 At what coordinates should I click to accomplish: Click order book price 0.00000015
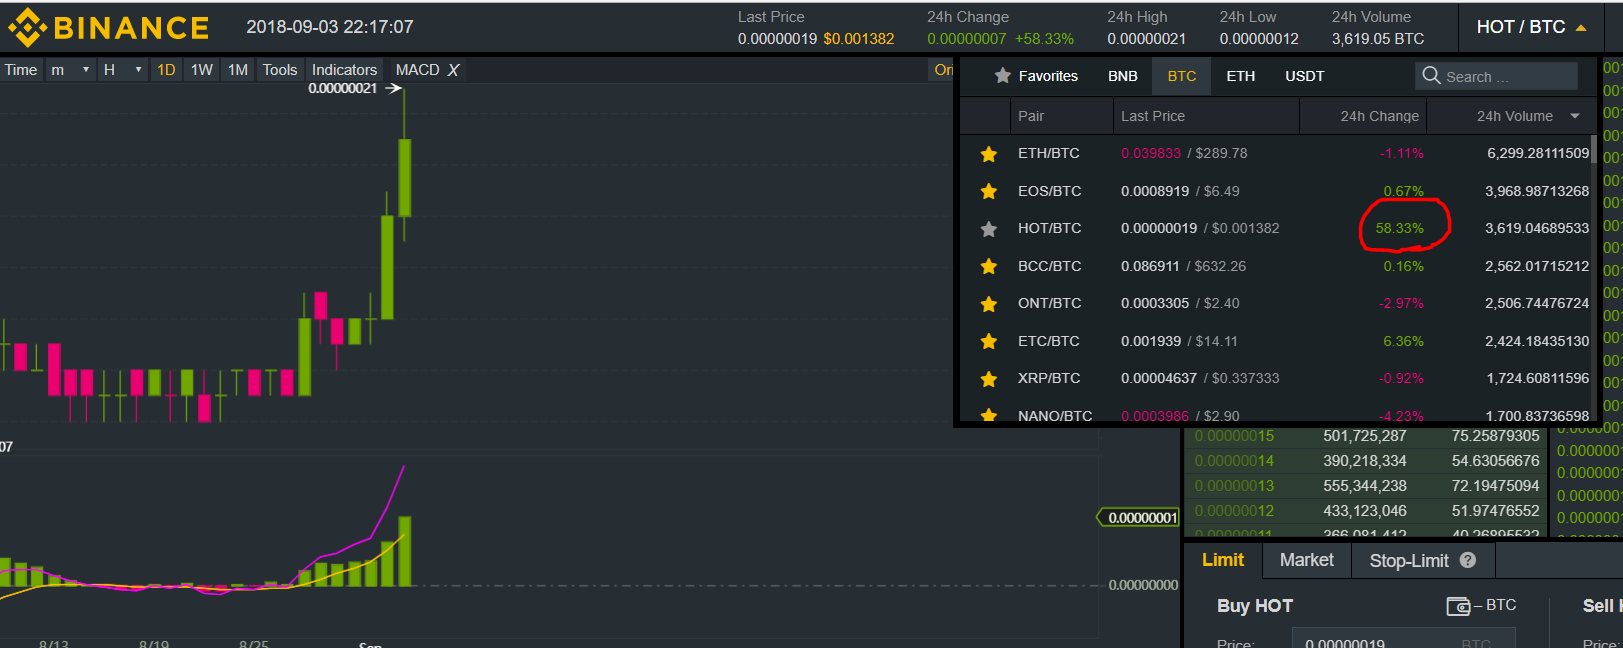click(1234, 436)
